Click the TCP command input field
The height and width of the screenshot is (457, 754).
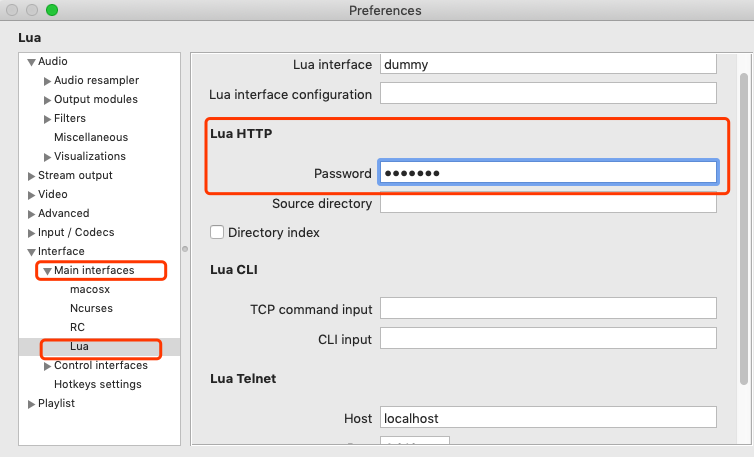click(547, 309)
